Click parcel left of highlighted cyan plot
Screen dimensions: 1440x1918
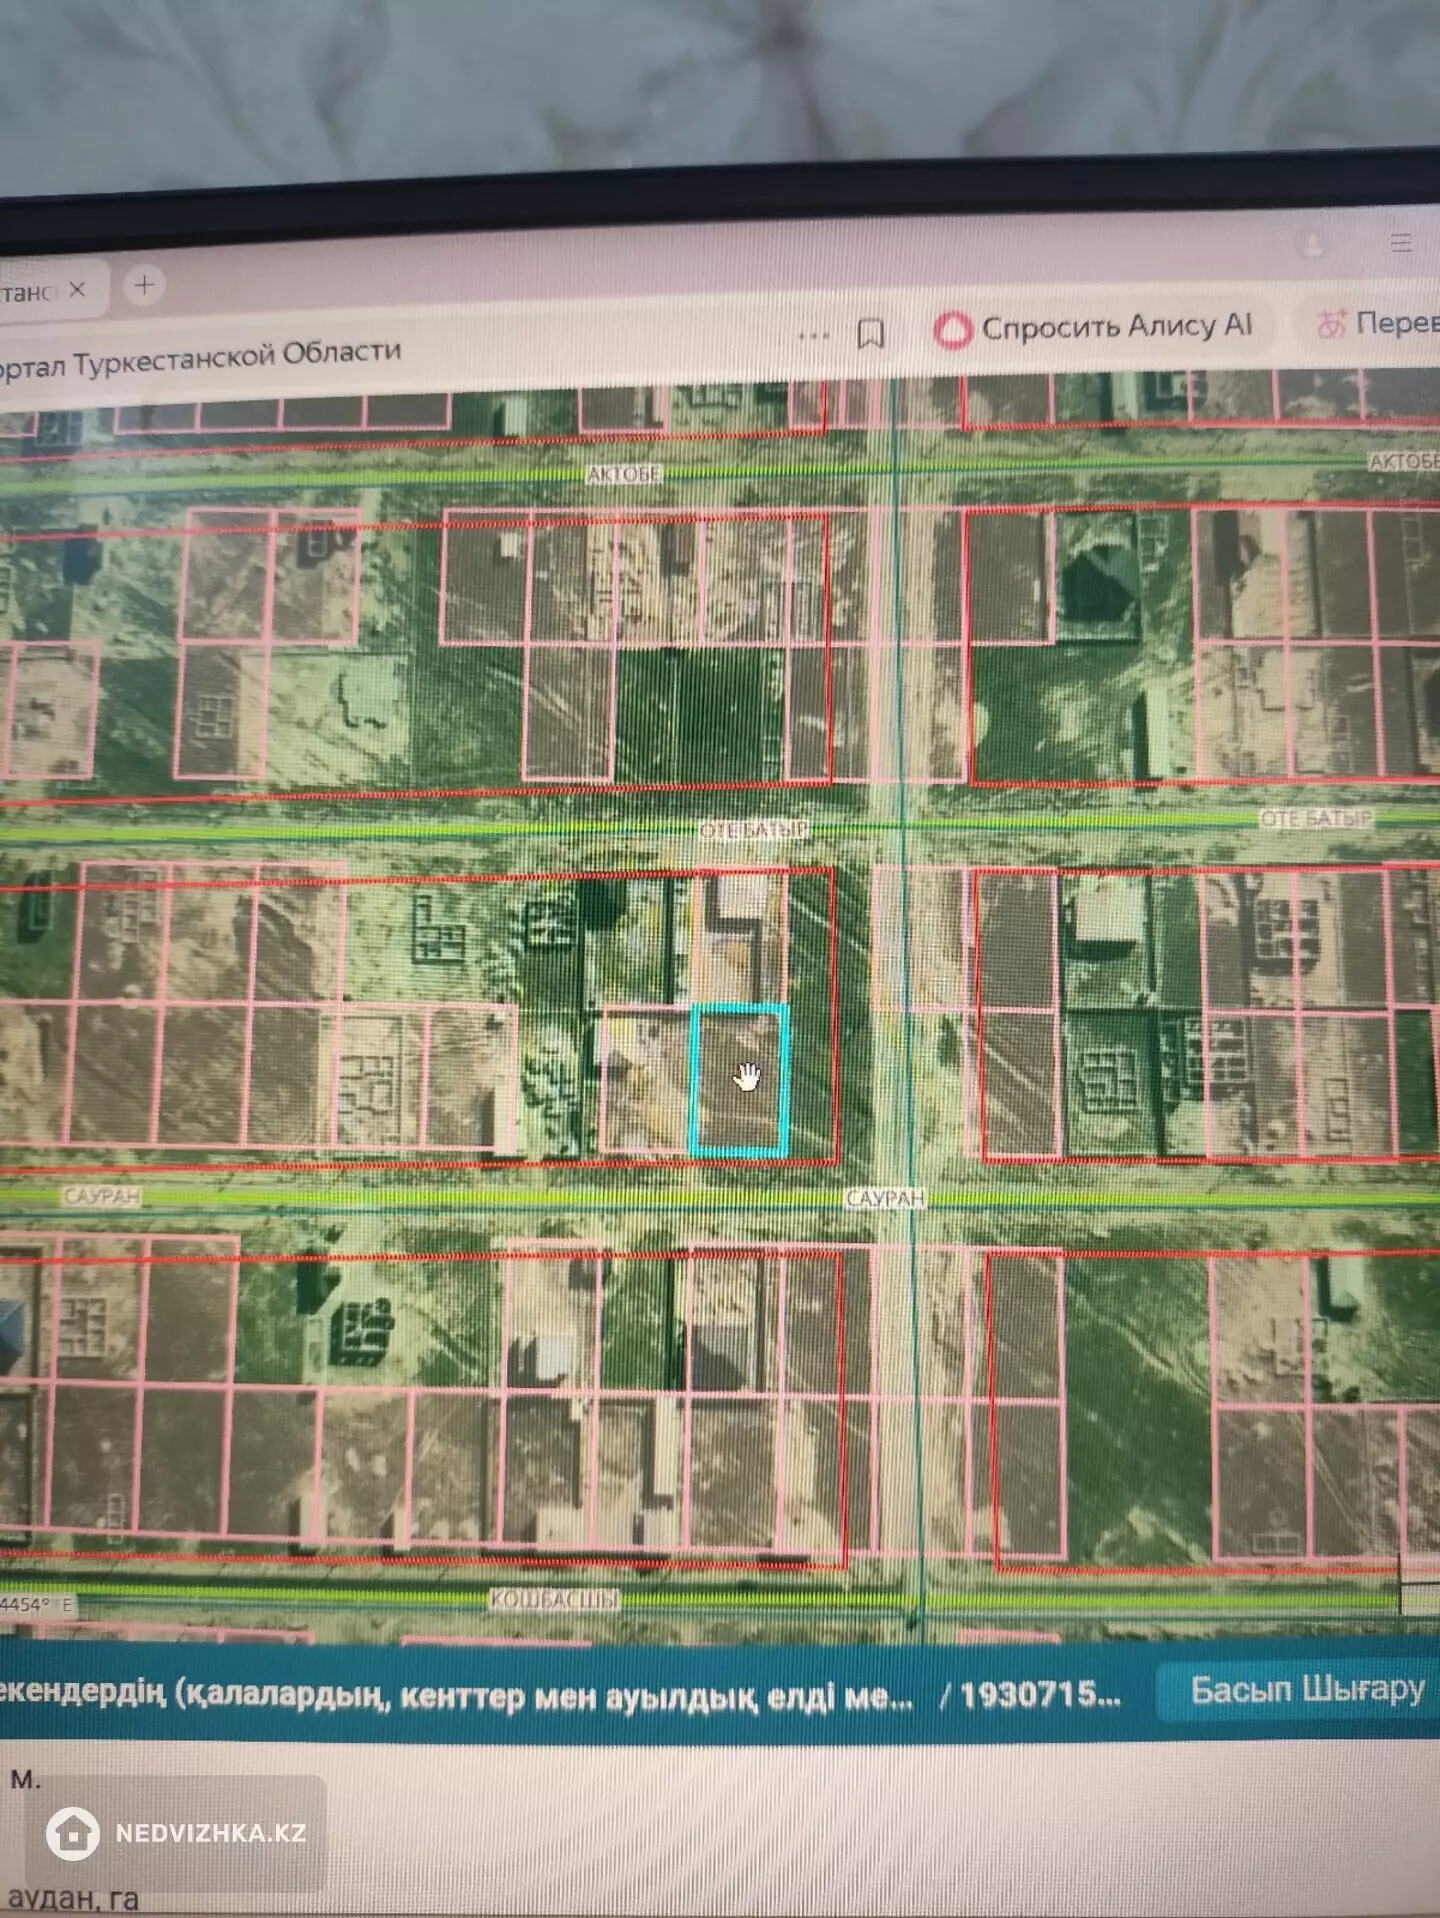[645, 1082]
